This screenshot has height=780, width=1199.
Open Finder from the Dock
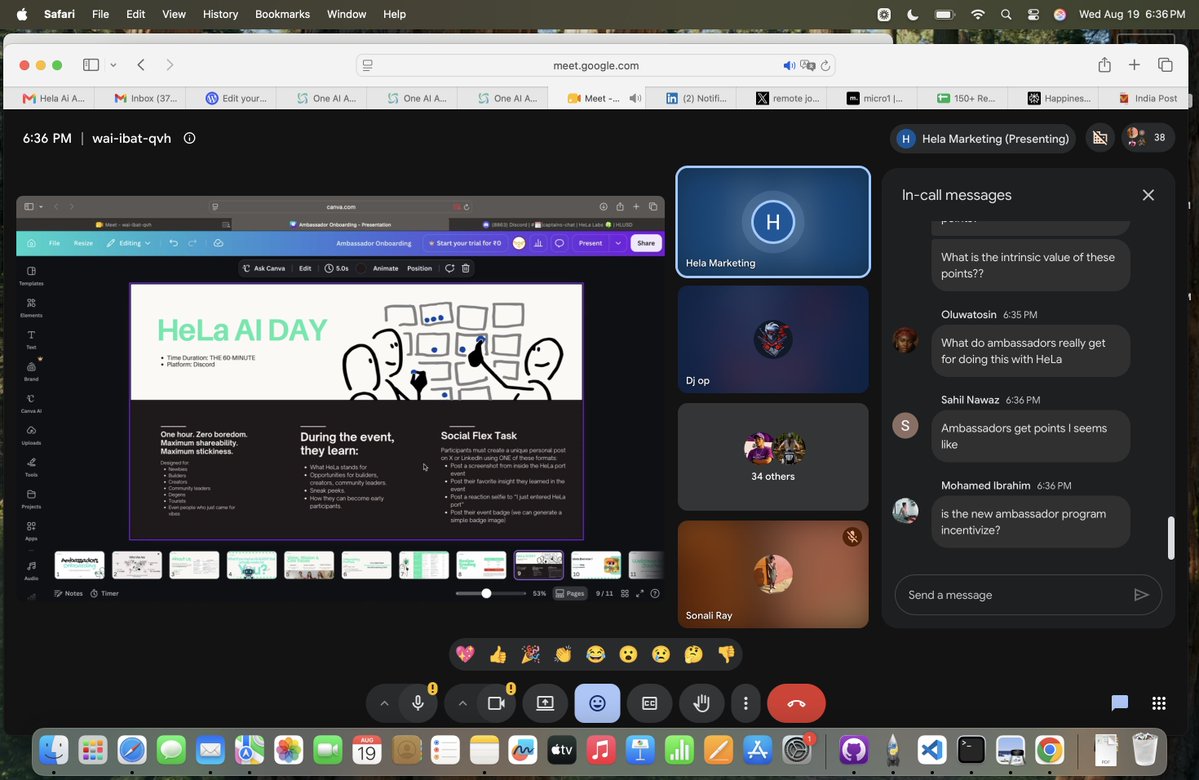point(54,750)
